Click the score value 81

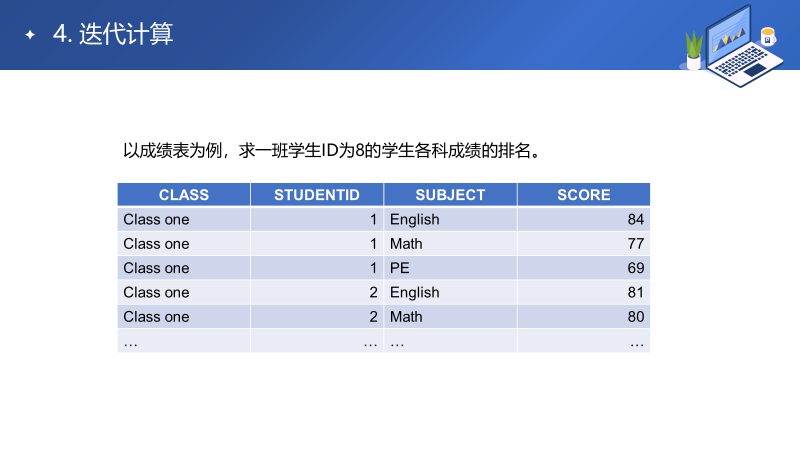[x=636, y=292]
